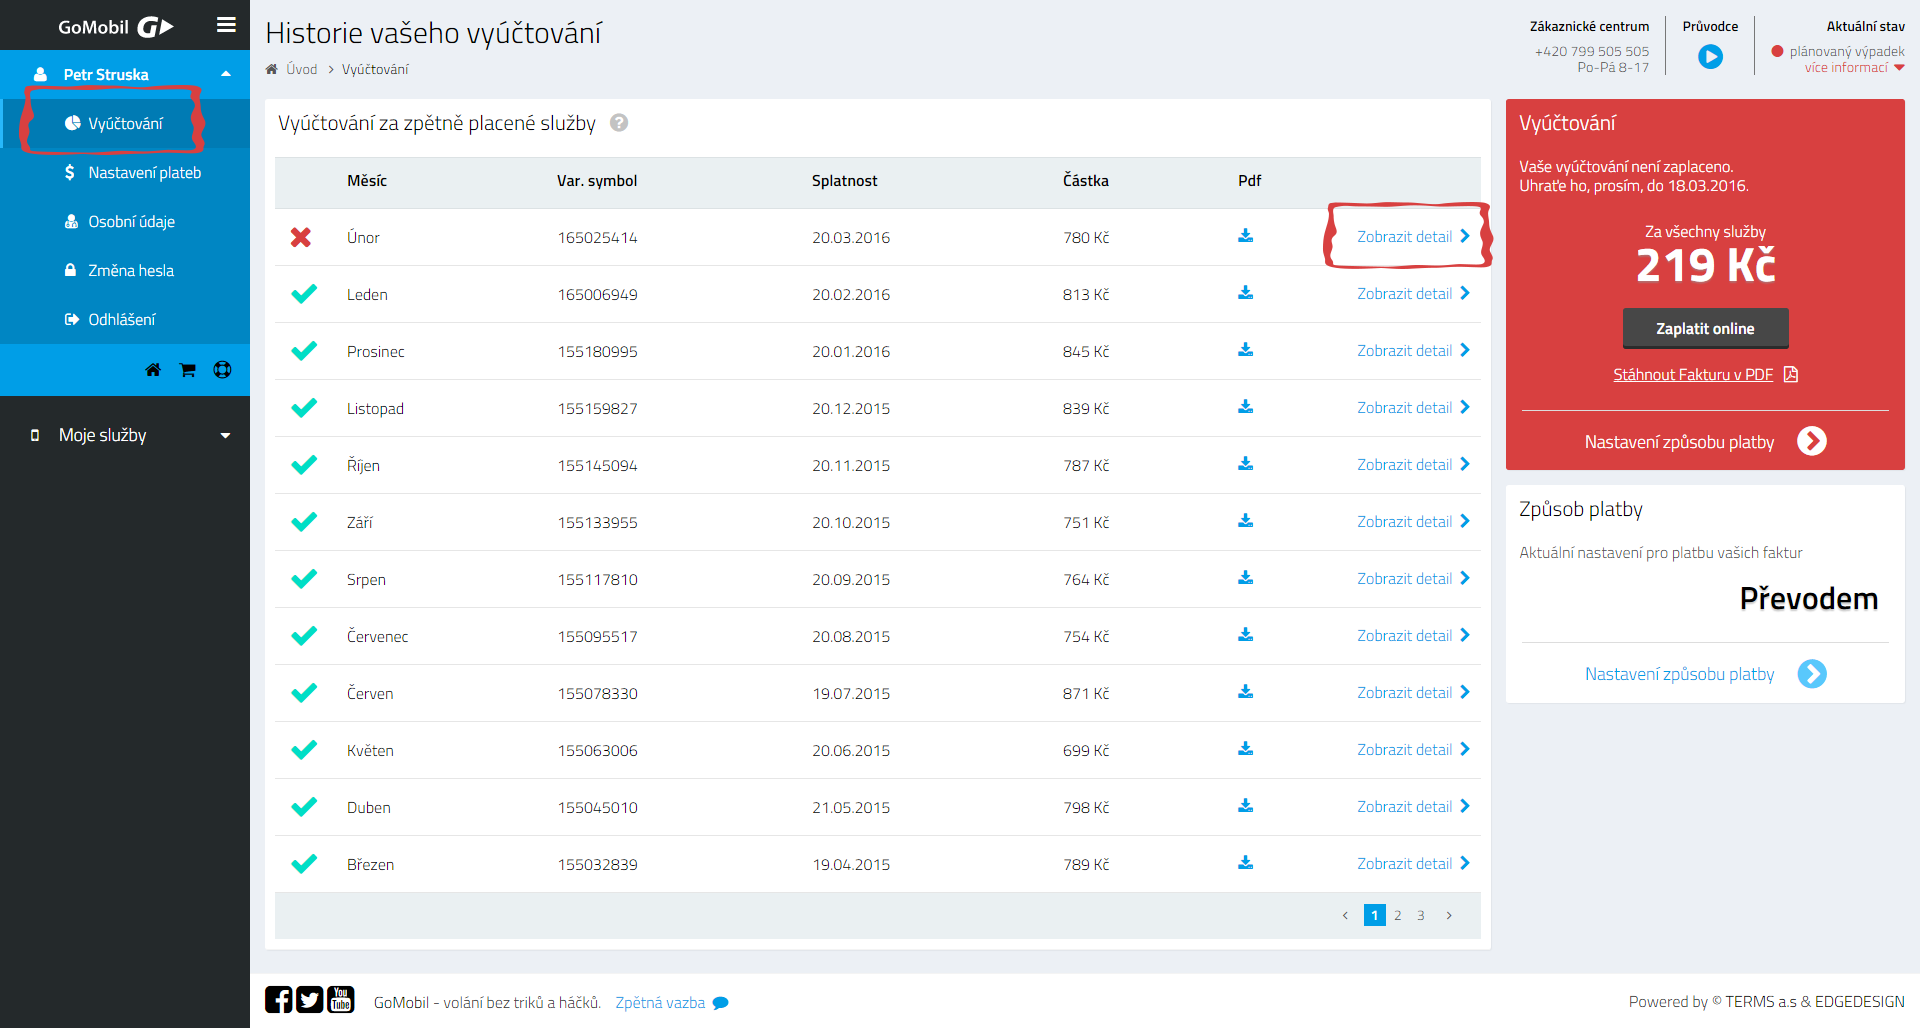
Task: Download PDF for Únor invoice
Action: [1246, 236]
